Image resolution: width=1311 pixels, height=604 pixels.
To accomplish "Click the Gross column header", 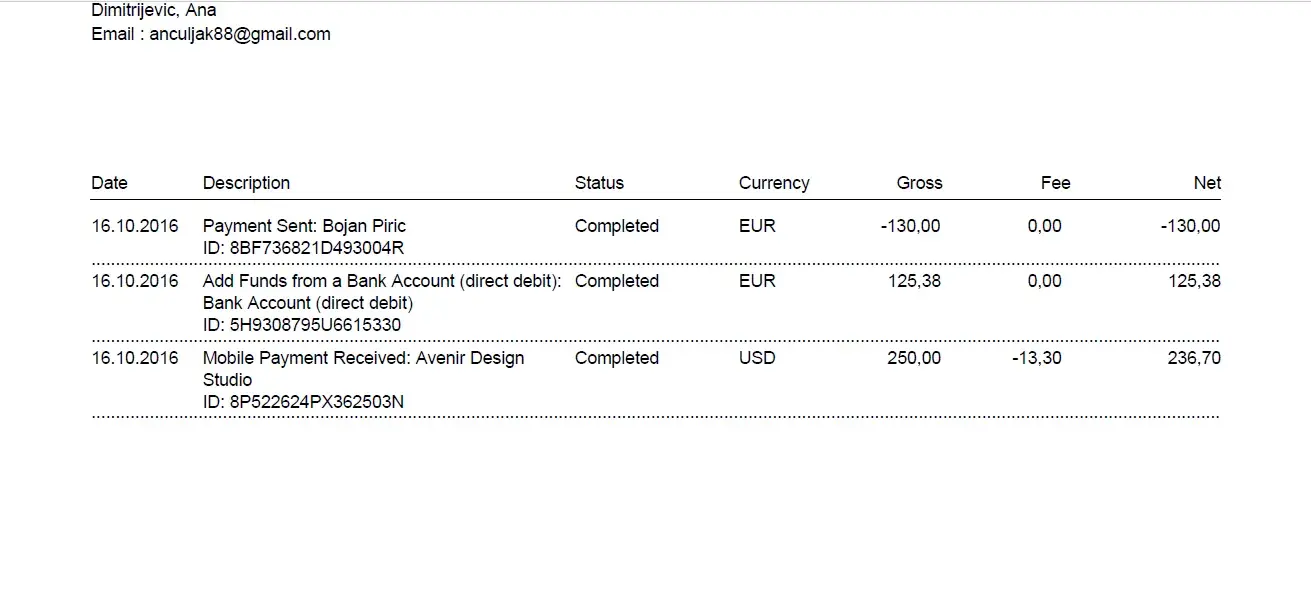I will [919, 183].
